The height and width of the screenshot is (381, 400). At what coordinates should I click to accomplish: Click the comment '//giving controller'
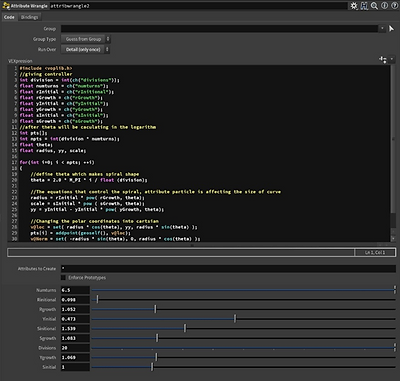coord(46,74)
